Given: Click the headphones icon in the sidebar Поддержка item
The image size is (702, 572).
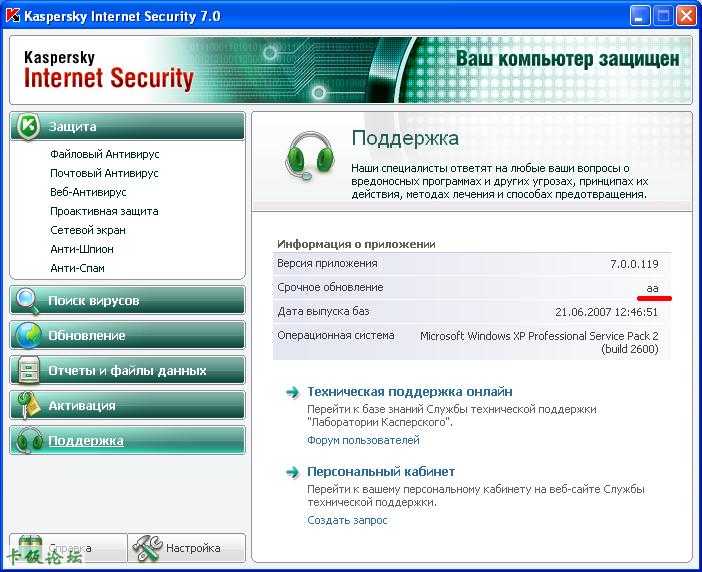Looking at the screenshot, I should click(29, 440).
